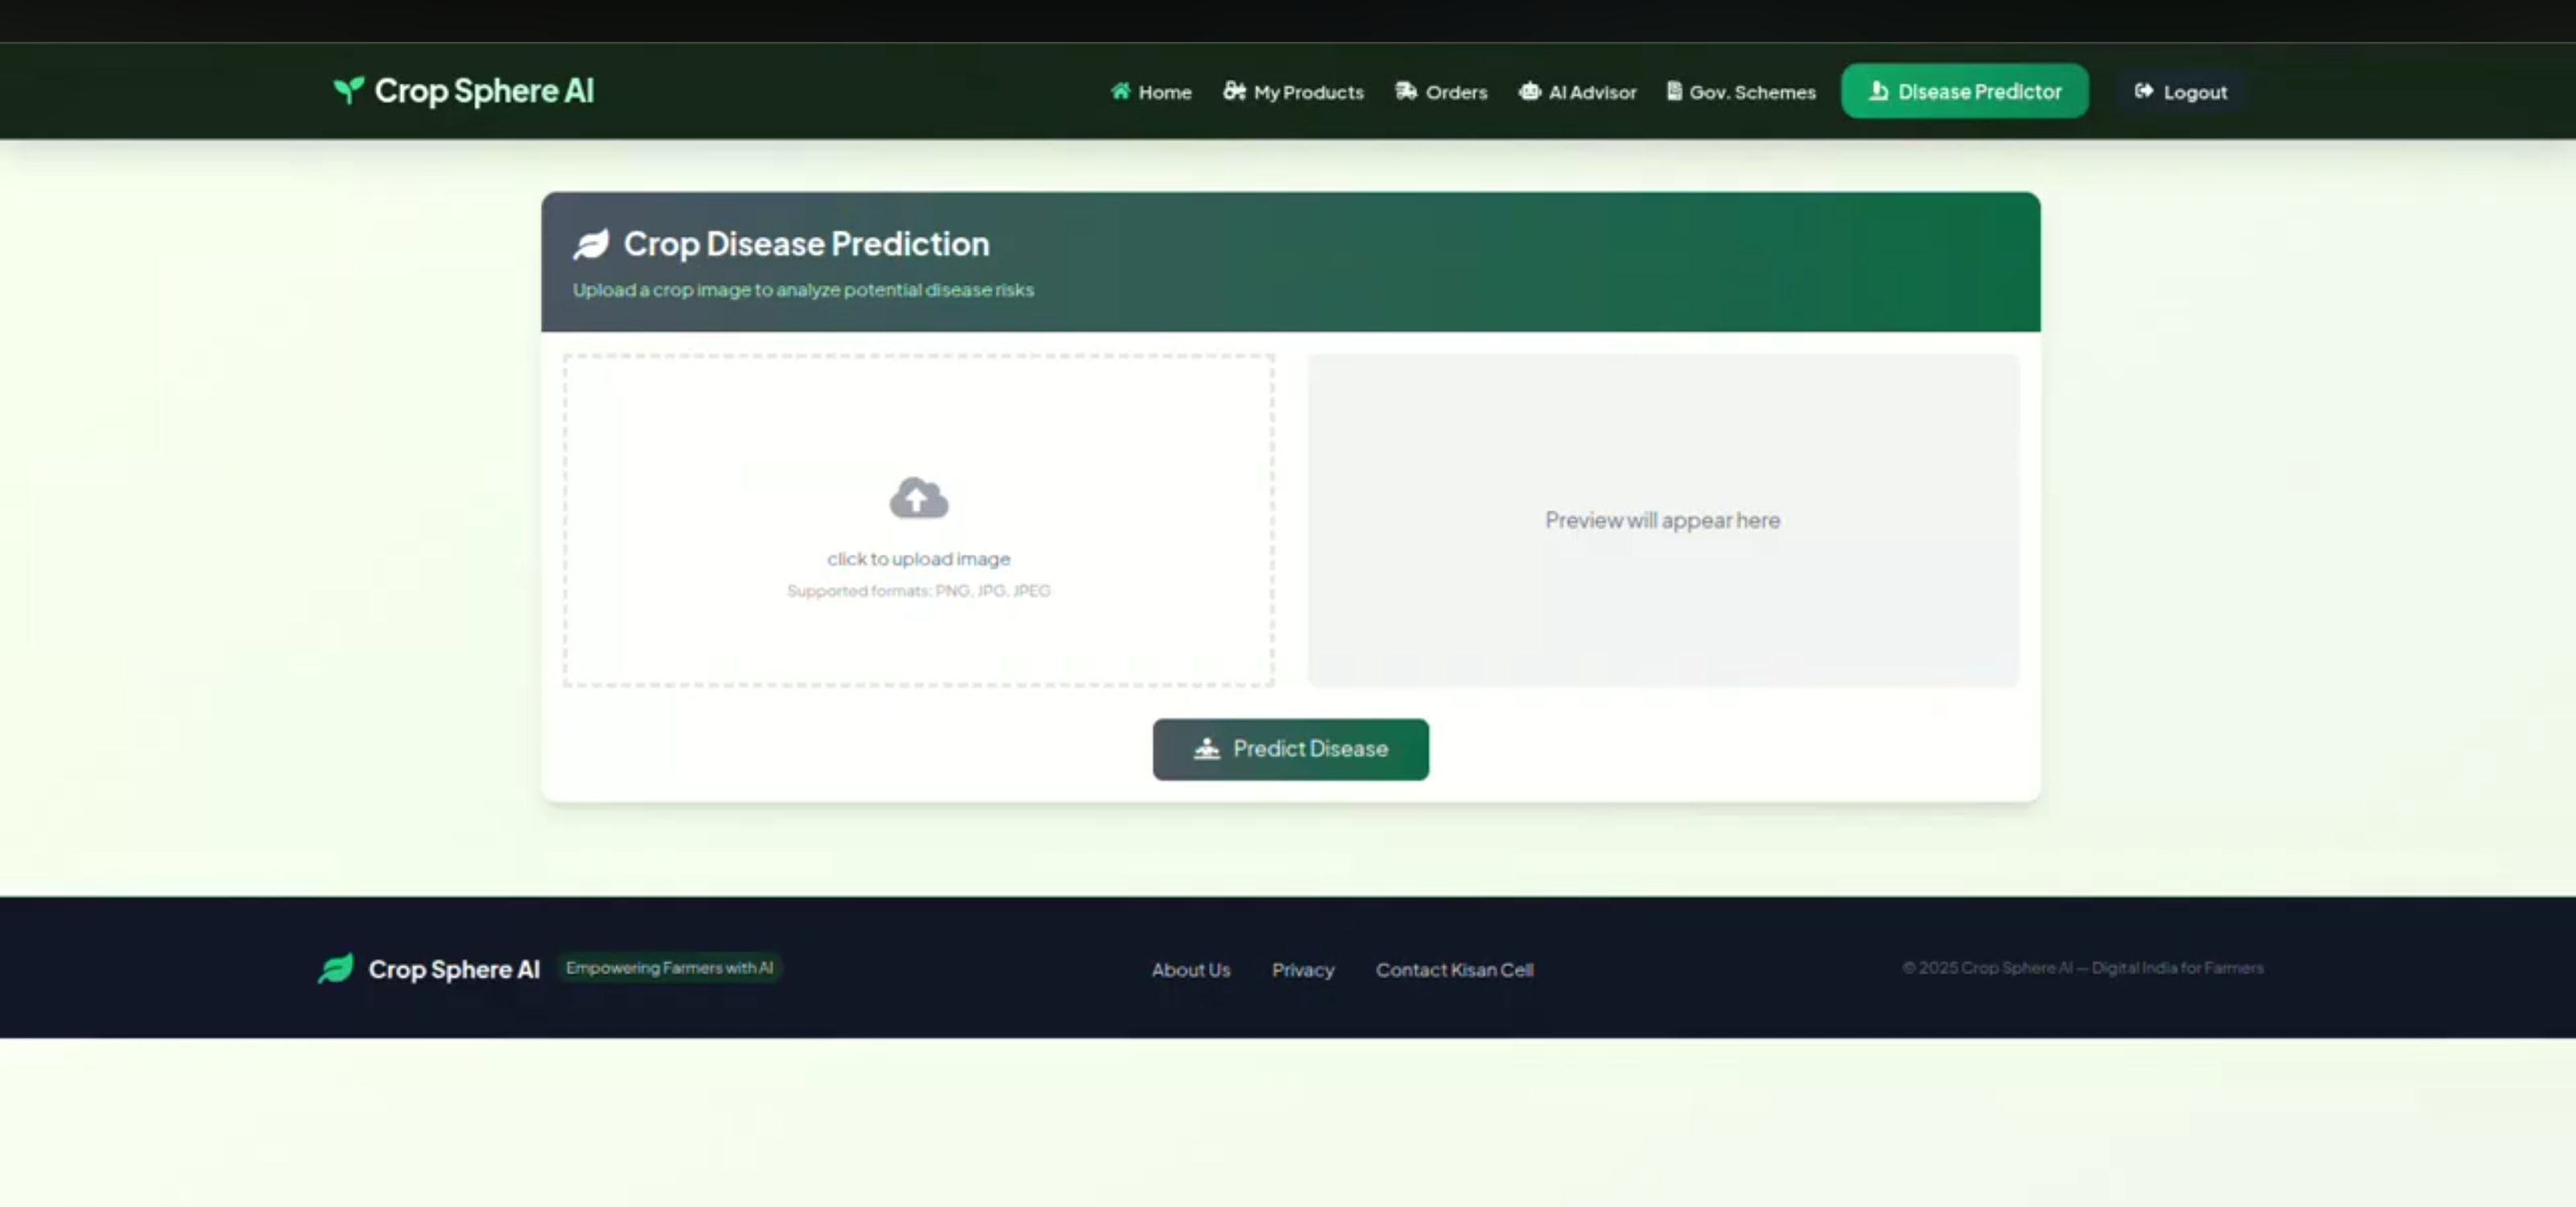Click the cloud upload icon
Image resolution: width=2576 pixels, height=1207 pixels.
[918, 497]
